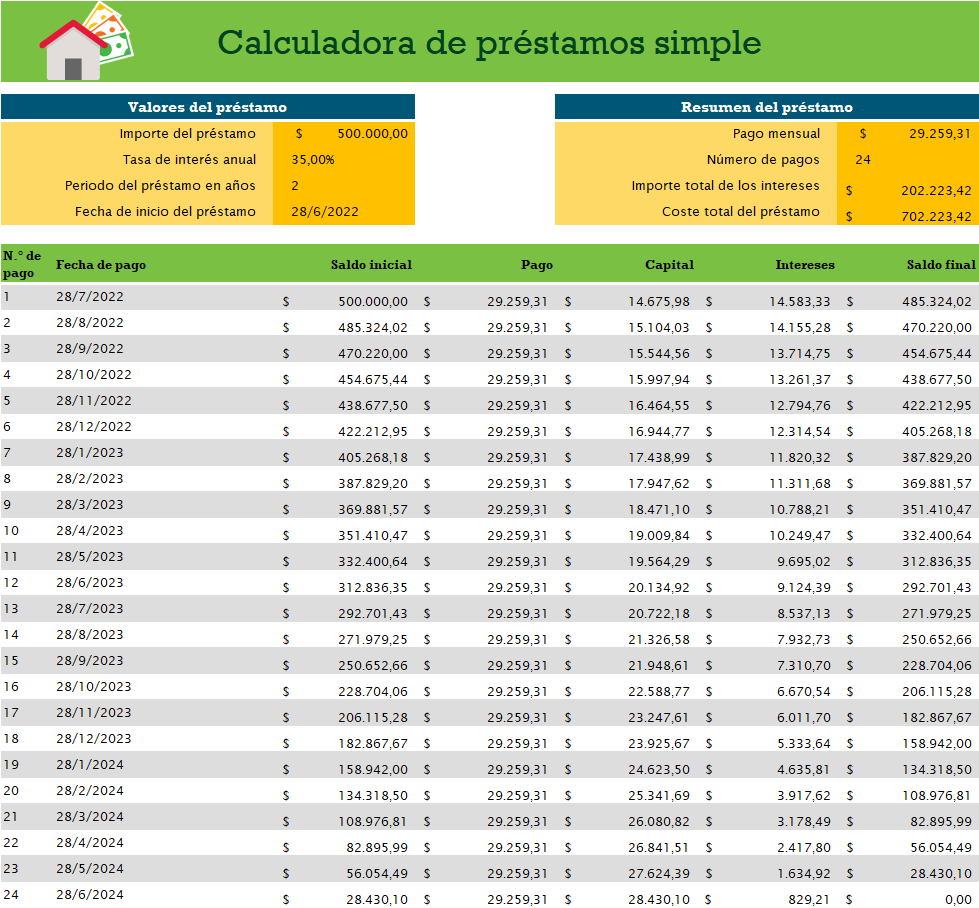Image resolution: width=979 pixels, height=908 pixels.
Task: Select the Número de pagos label
Action: [763, 160]
